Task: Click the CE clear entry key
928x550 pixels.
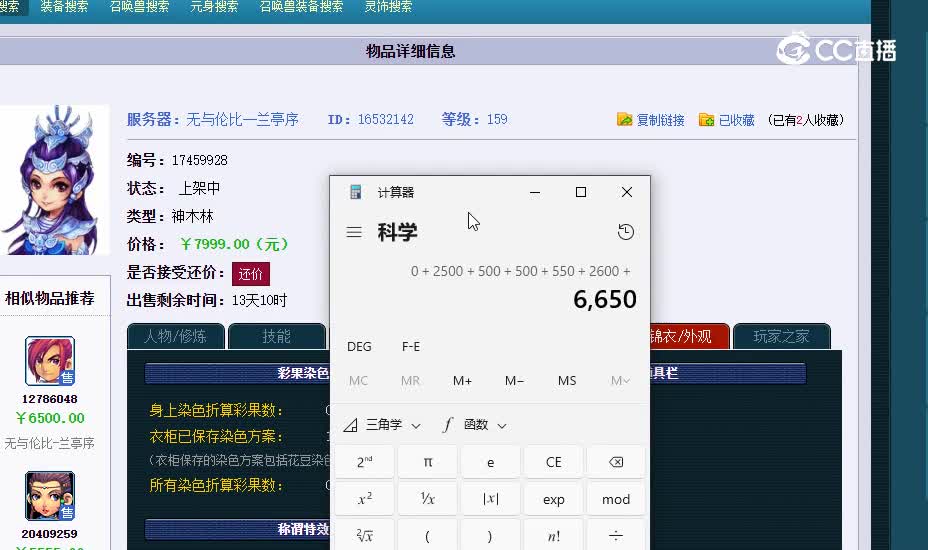Action: 553,462
